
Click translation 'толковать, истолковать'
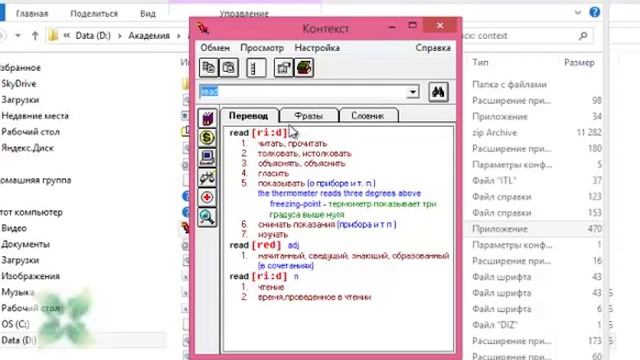(304, 154)
